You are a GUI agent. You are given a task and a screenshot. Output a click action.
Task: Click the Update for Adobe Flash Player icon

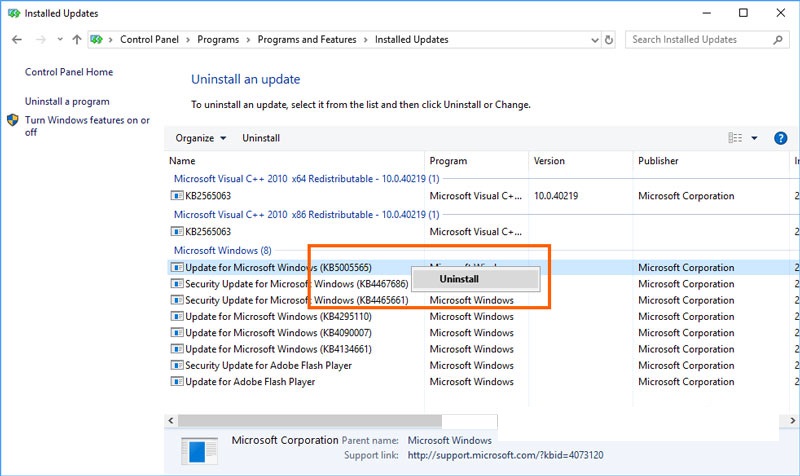pyautogui.click(x=177, y=382)
